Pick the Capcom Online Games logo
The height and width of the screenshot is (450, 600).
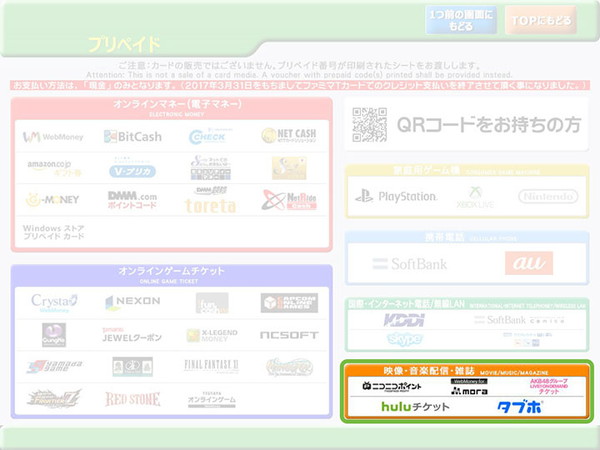pyautogui.click(x=289, y=303)
